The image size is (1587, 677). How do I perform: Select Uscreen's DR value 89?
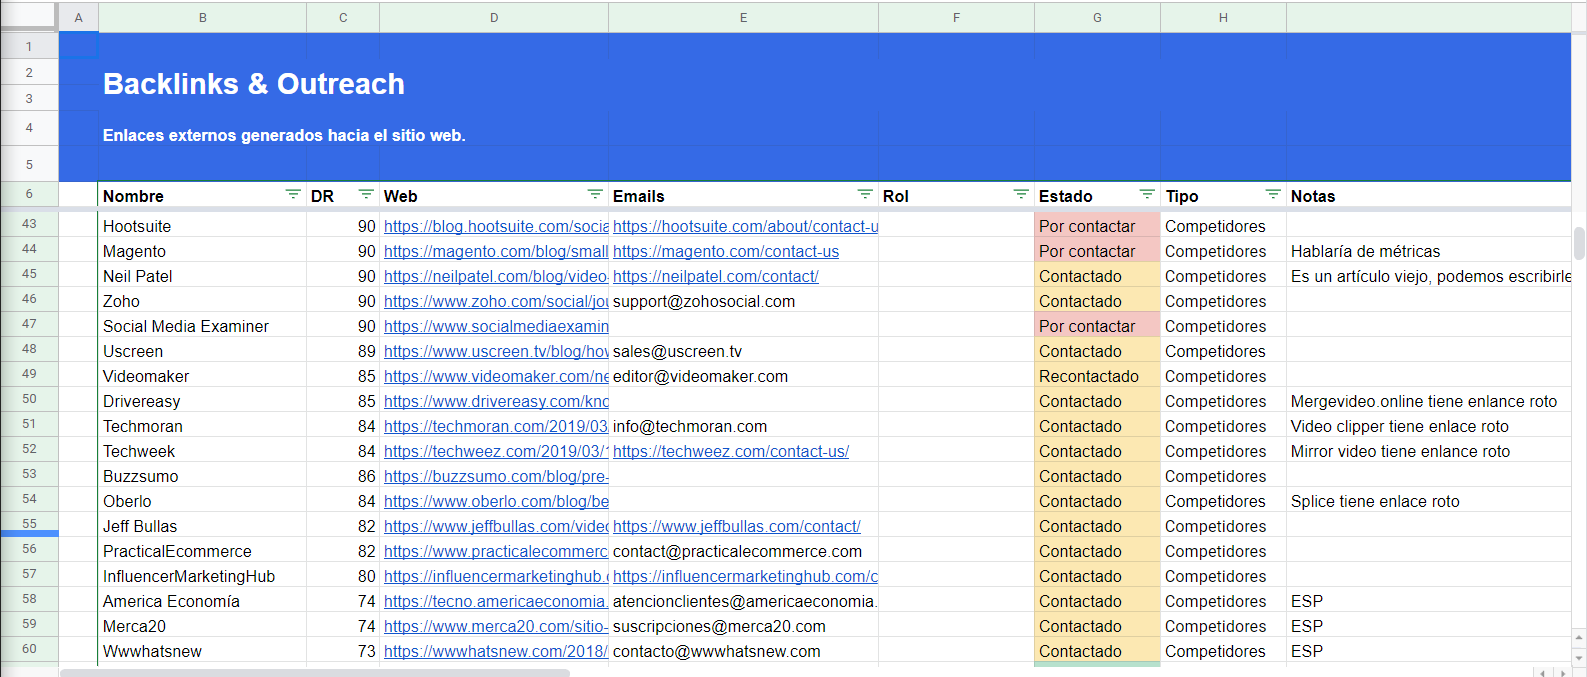click(x=343, y=352)
